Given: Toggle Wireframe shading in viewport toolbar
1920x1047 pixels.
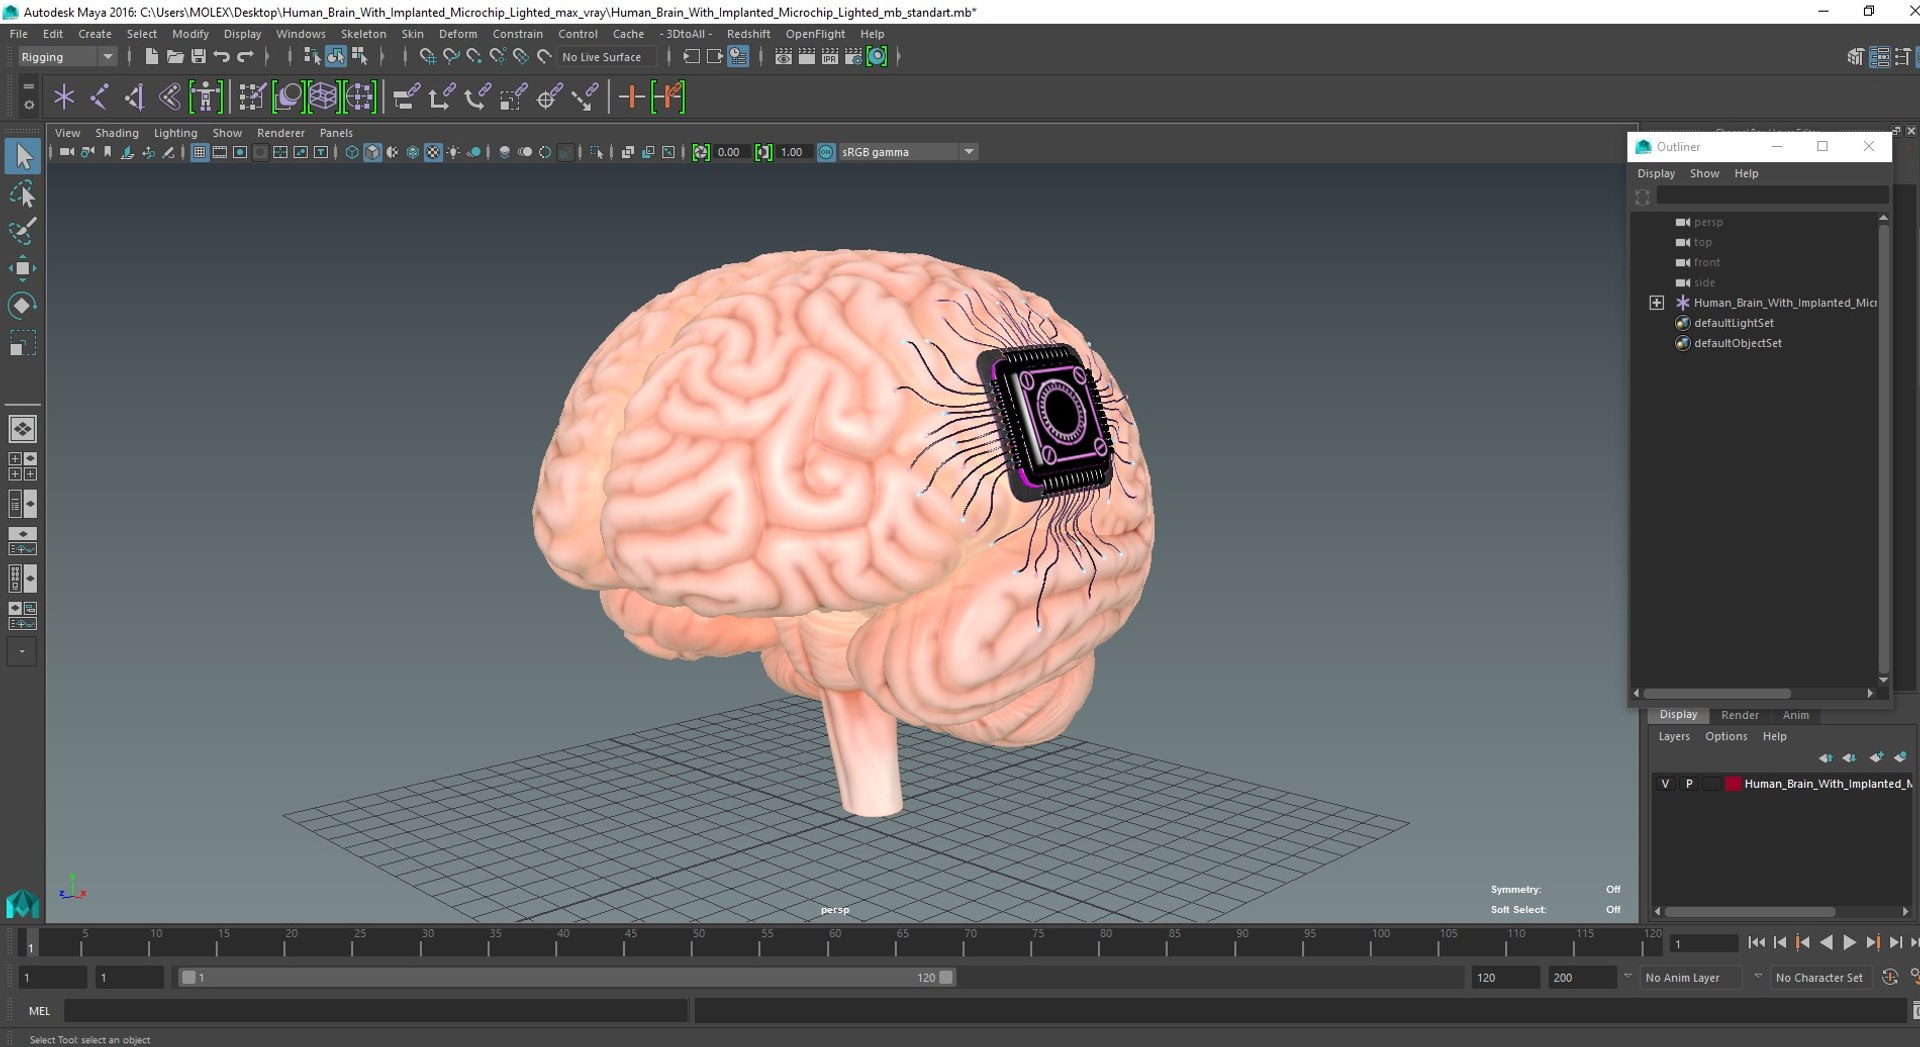Looking at the screenshot, I should point(352,152).
